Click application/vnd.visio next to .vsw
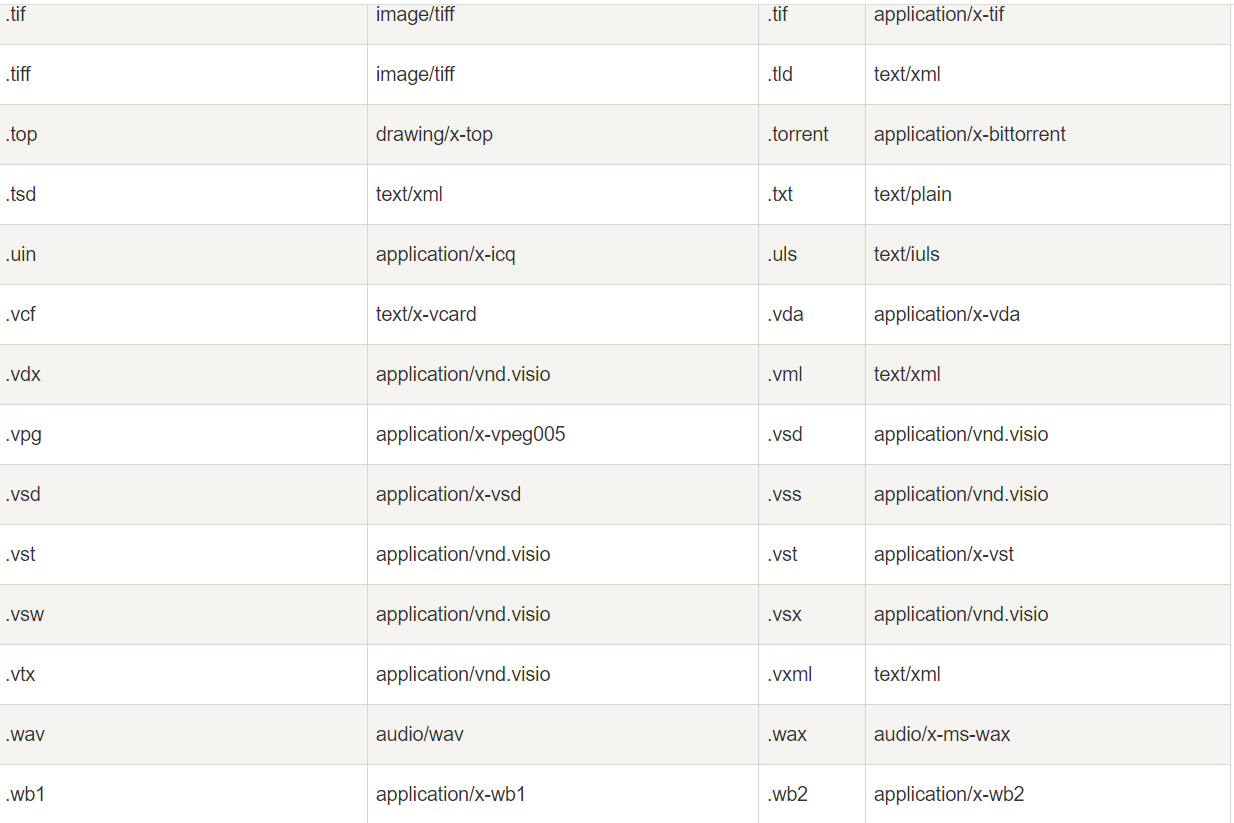The image size is (1234, 823). (x=563, y=614)
